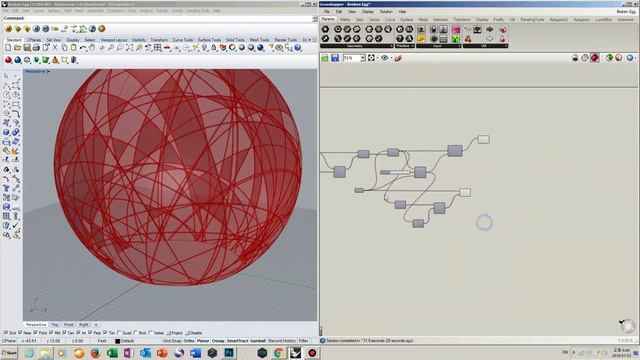
Task: Toggle End osnap checkbox
Action: [6, 333]
